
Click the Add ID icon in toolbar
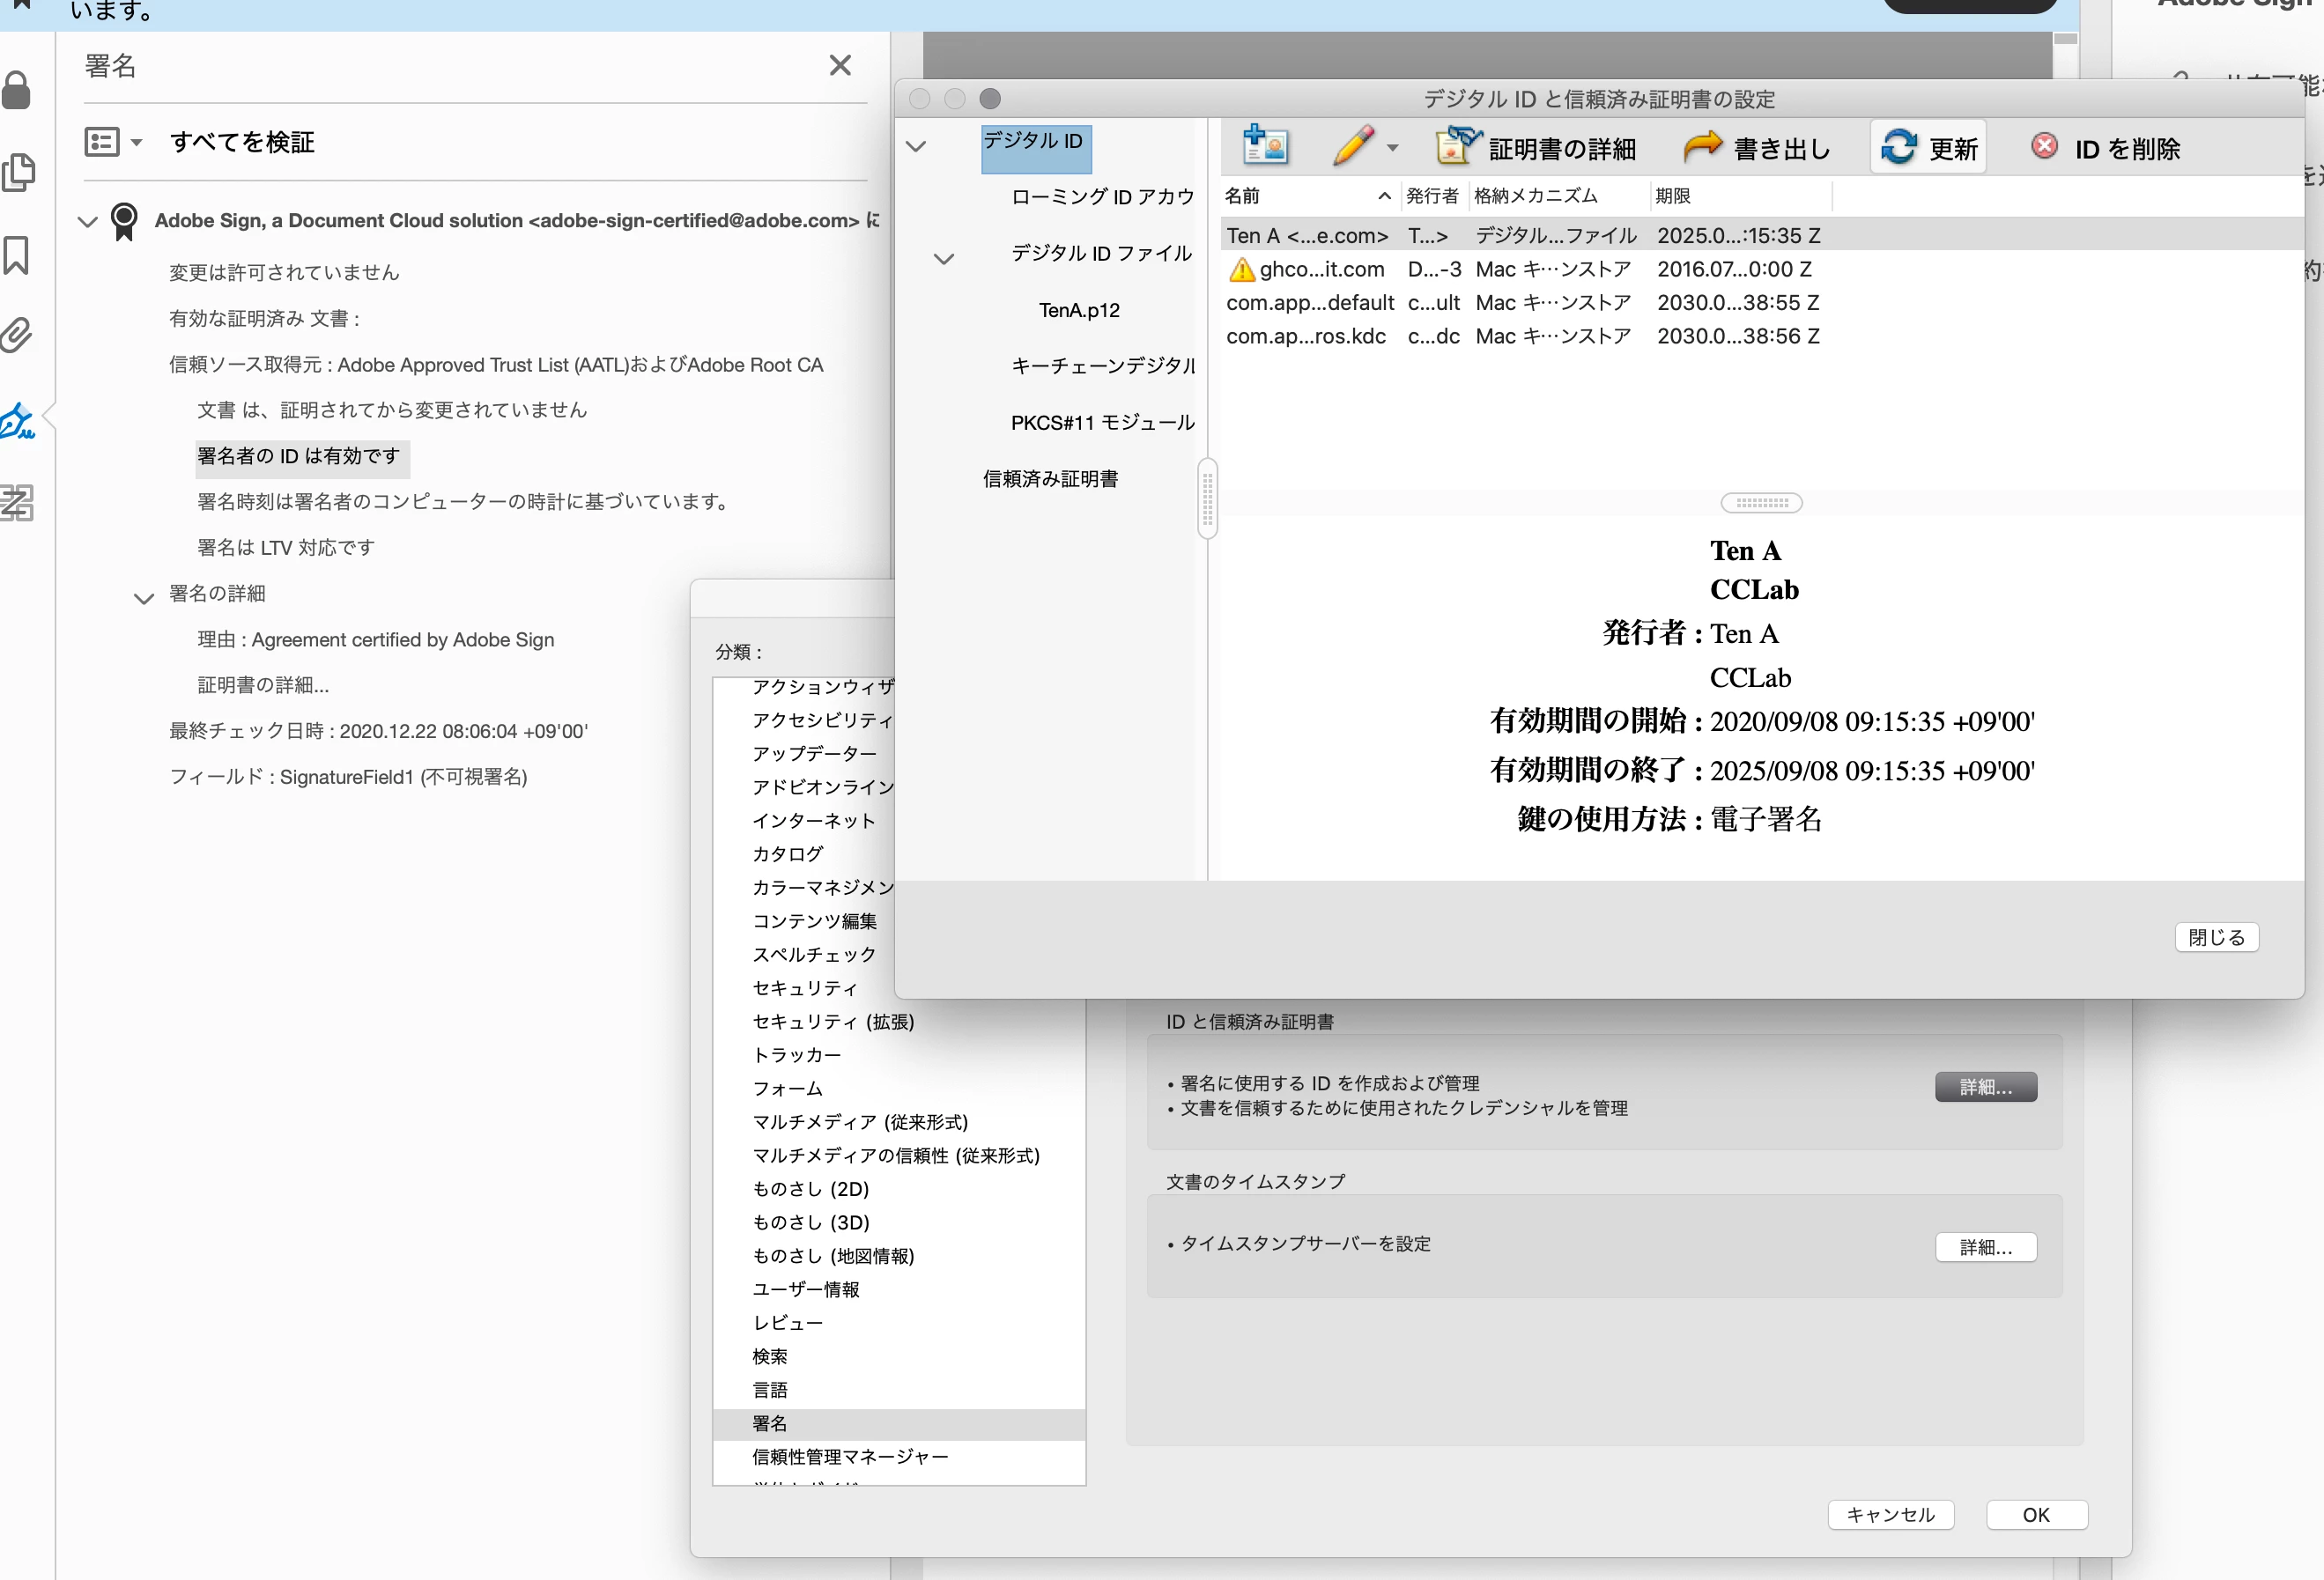[1264, 146]
